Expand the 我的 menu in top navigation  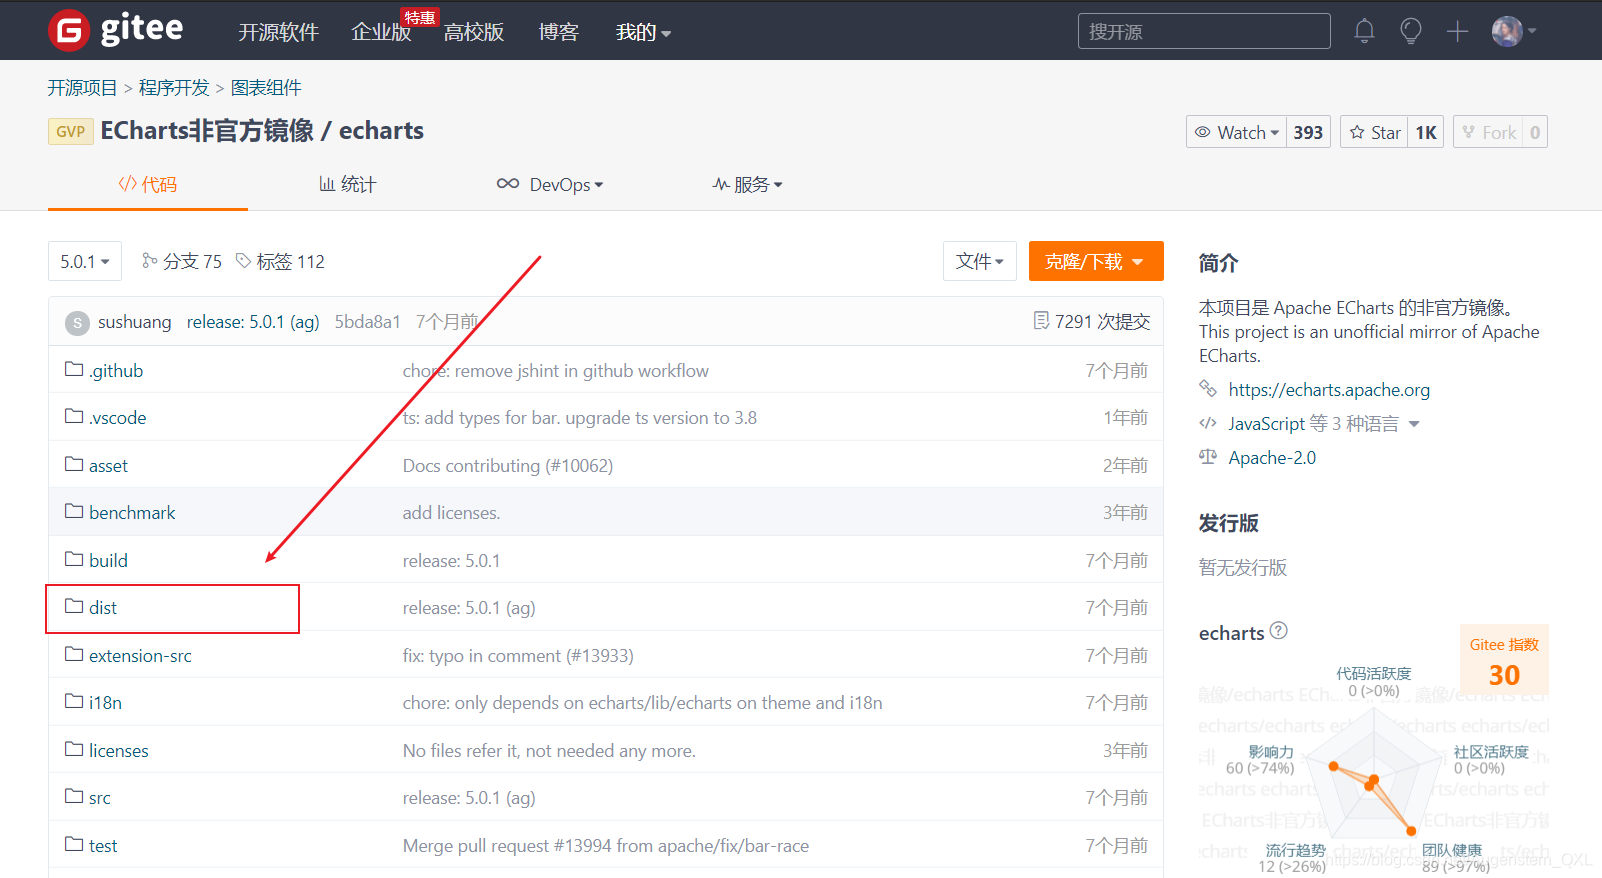[643, 32]
